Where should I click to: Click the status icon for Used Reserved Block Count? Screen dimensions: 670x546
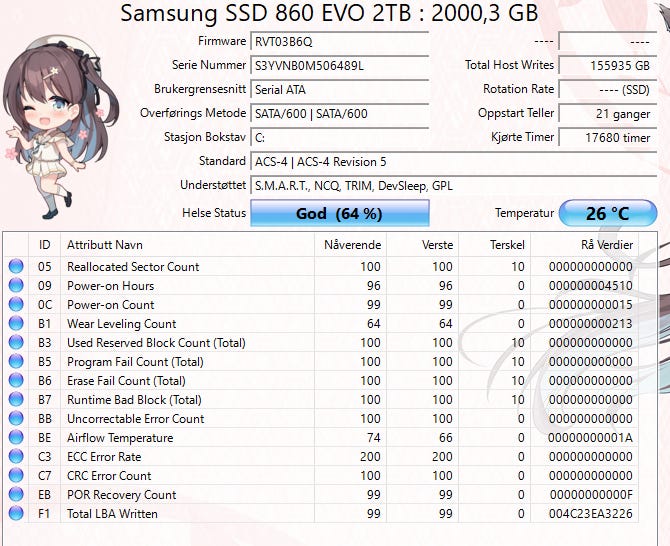(16, 342)
